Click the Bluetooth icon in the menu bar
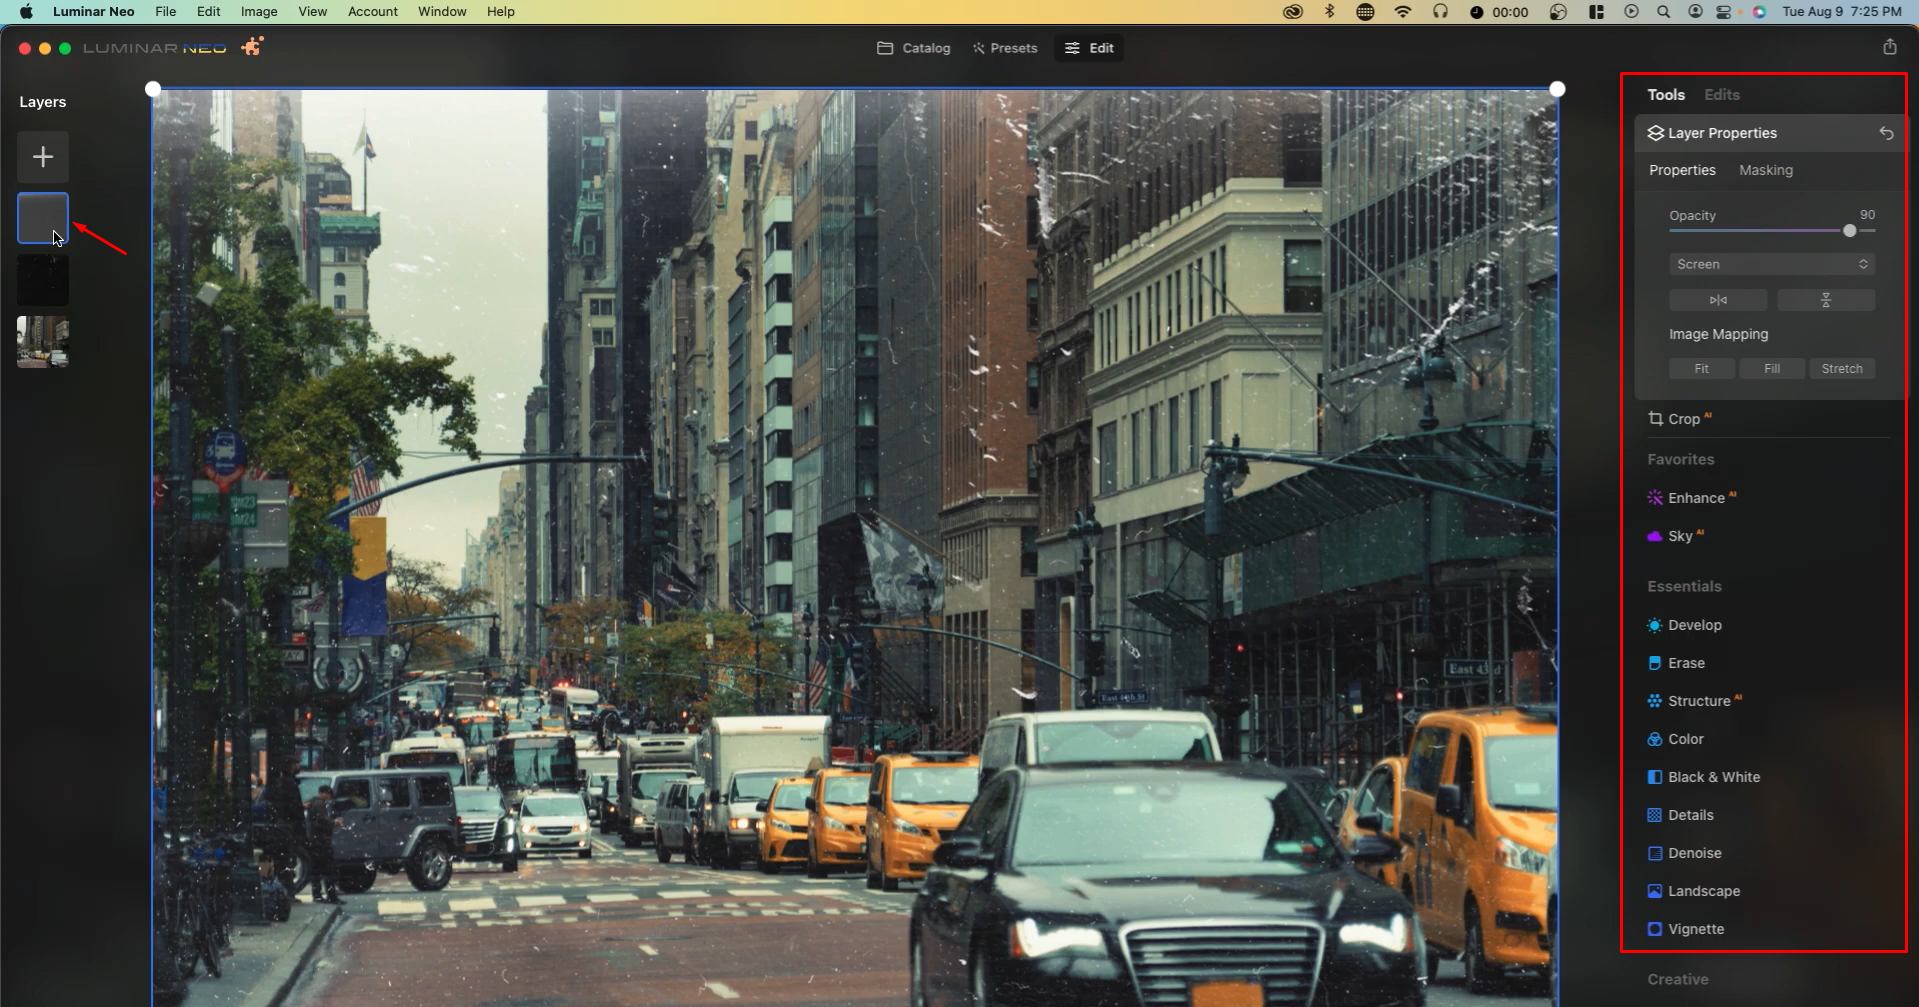 click(x=1329, y=12)
